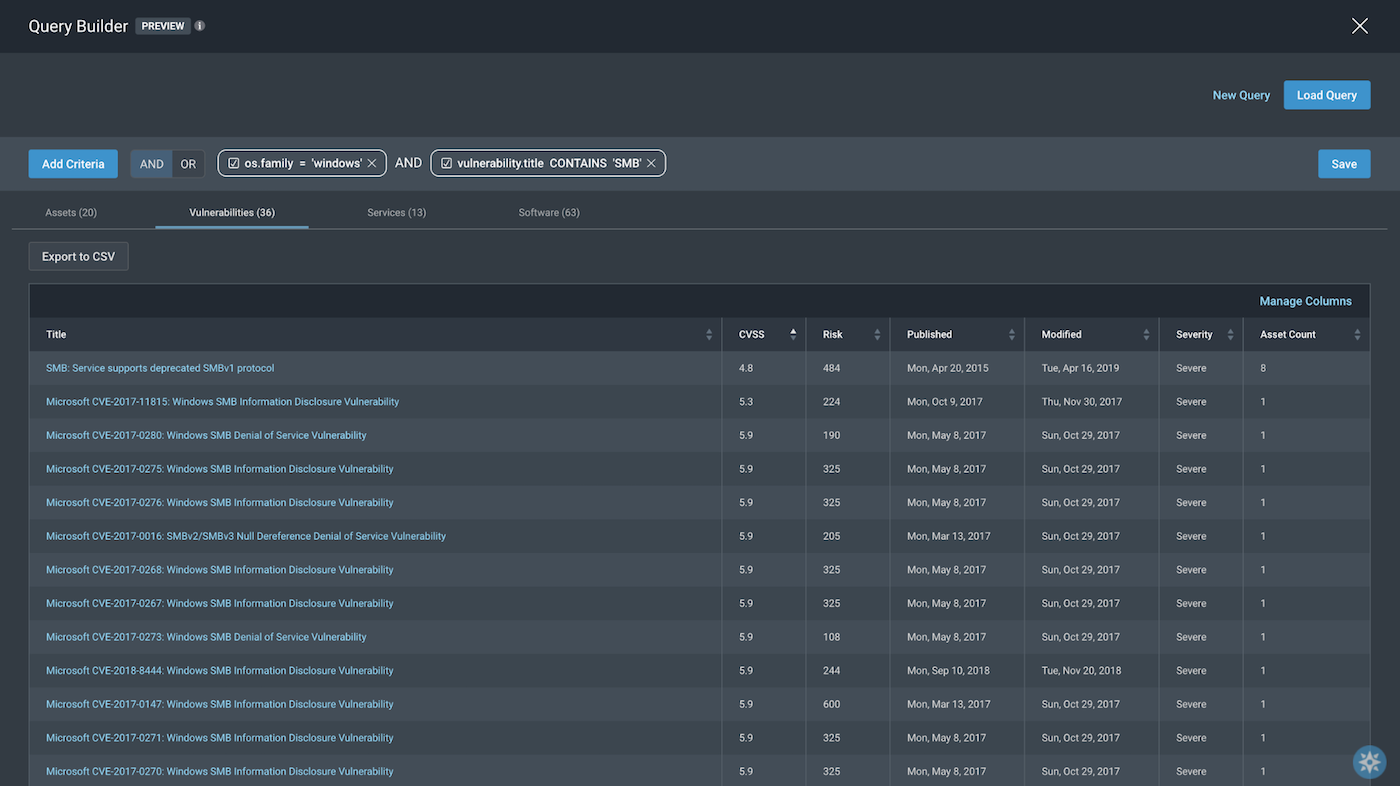Remove the vulnerability.title SMB criteria chip
This screenshot has width=1400, height=786.
pyautogui.click(x=651, y=163)
